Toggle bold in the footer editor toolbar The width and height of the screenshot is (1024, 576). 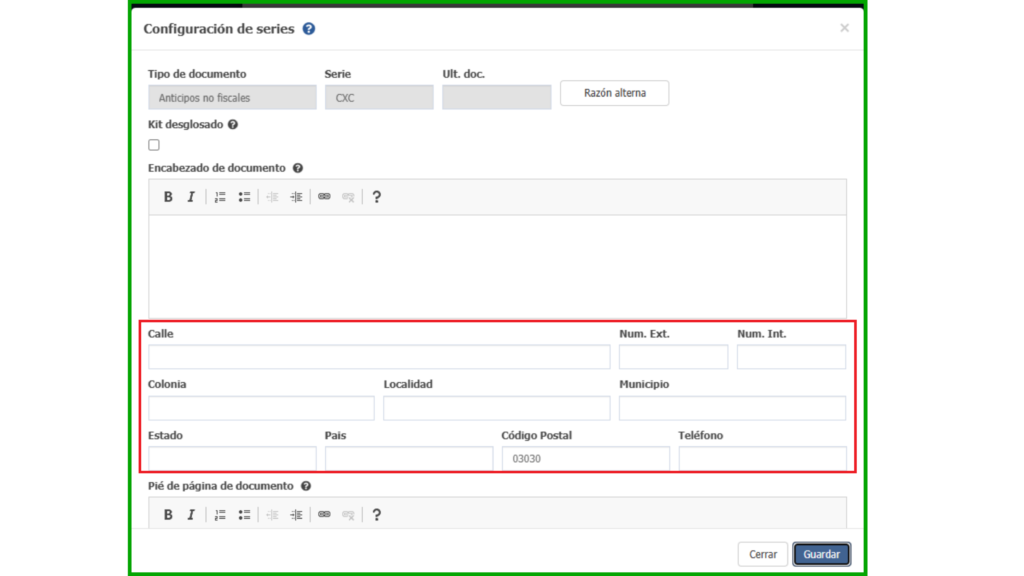coord(168,515)
